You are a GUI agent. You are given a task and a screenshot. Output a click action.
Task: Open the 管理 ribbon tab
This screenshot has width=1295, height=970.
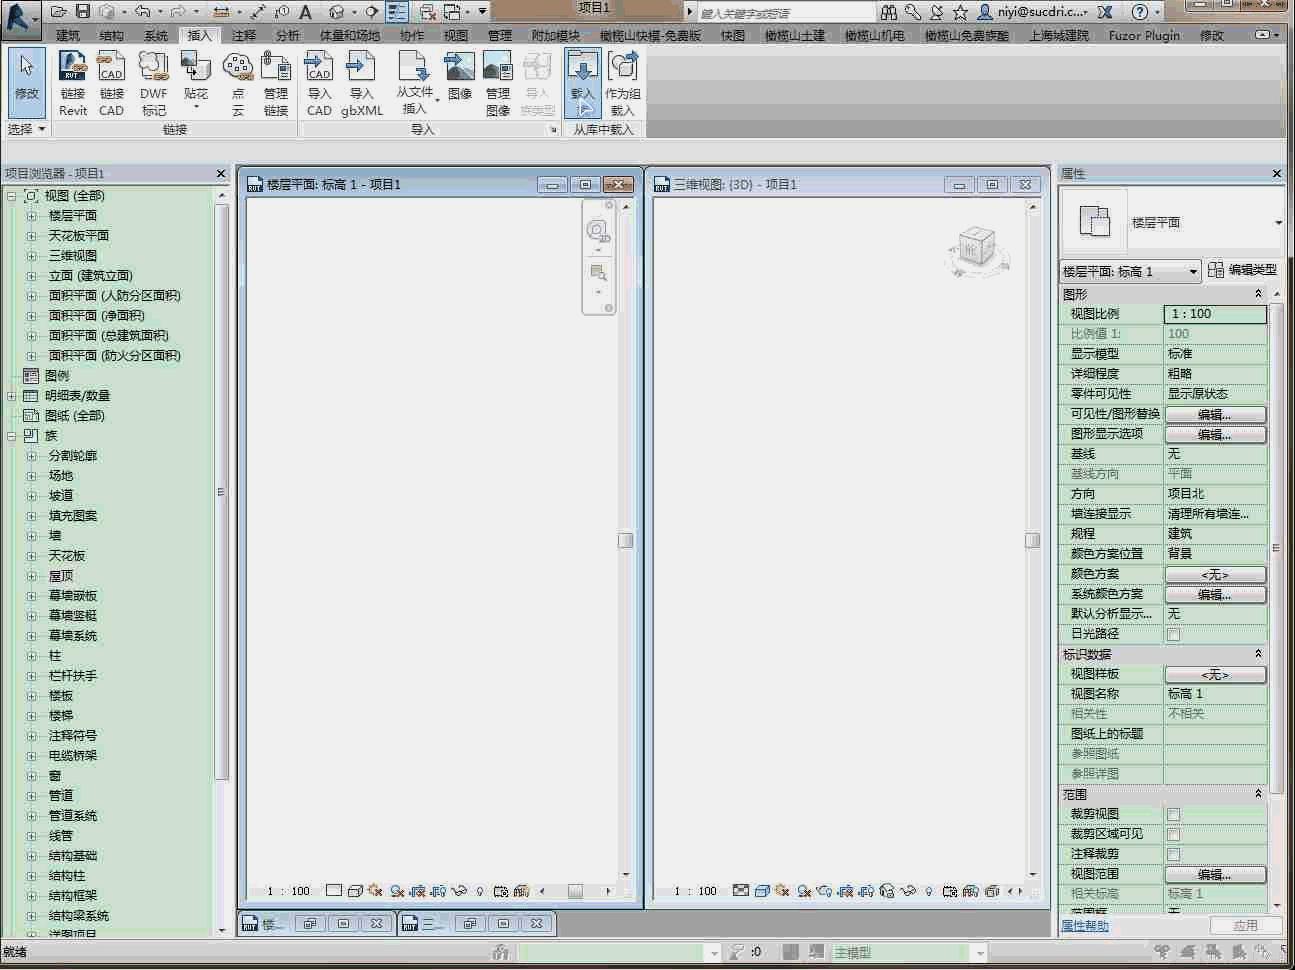point(500,35)
